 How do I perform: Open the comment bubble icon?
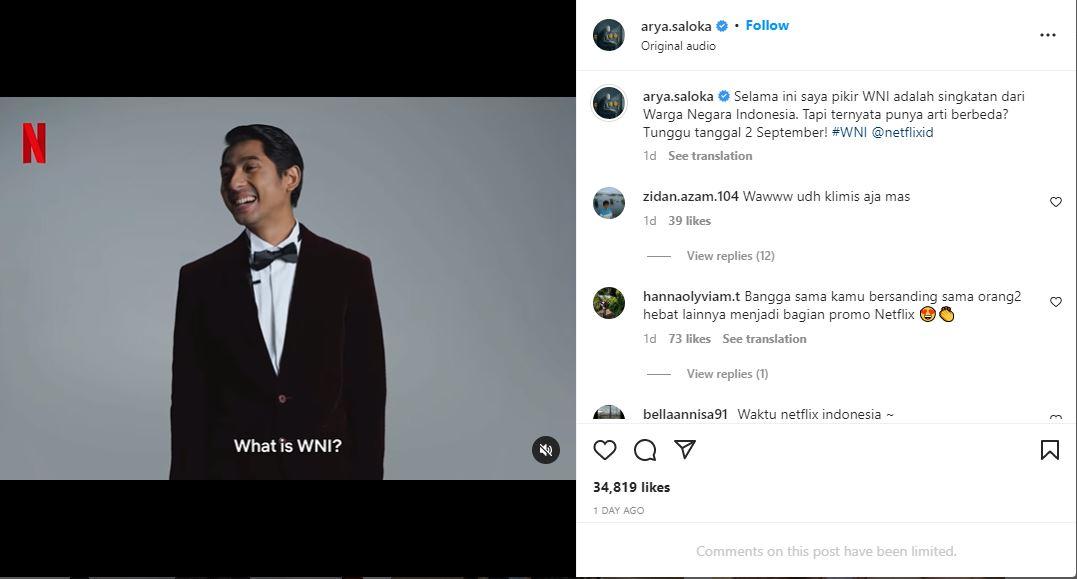click(x=645, y=450)
